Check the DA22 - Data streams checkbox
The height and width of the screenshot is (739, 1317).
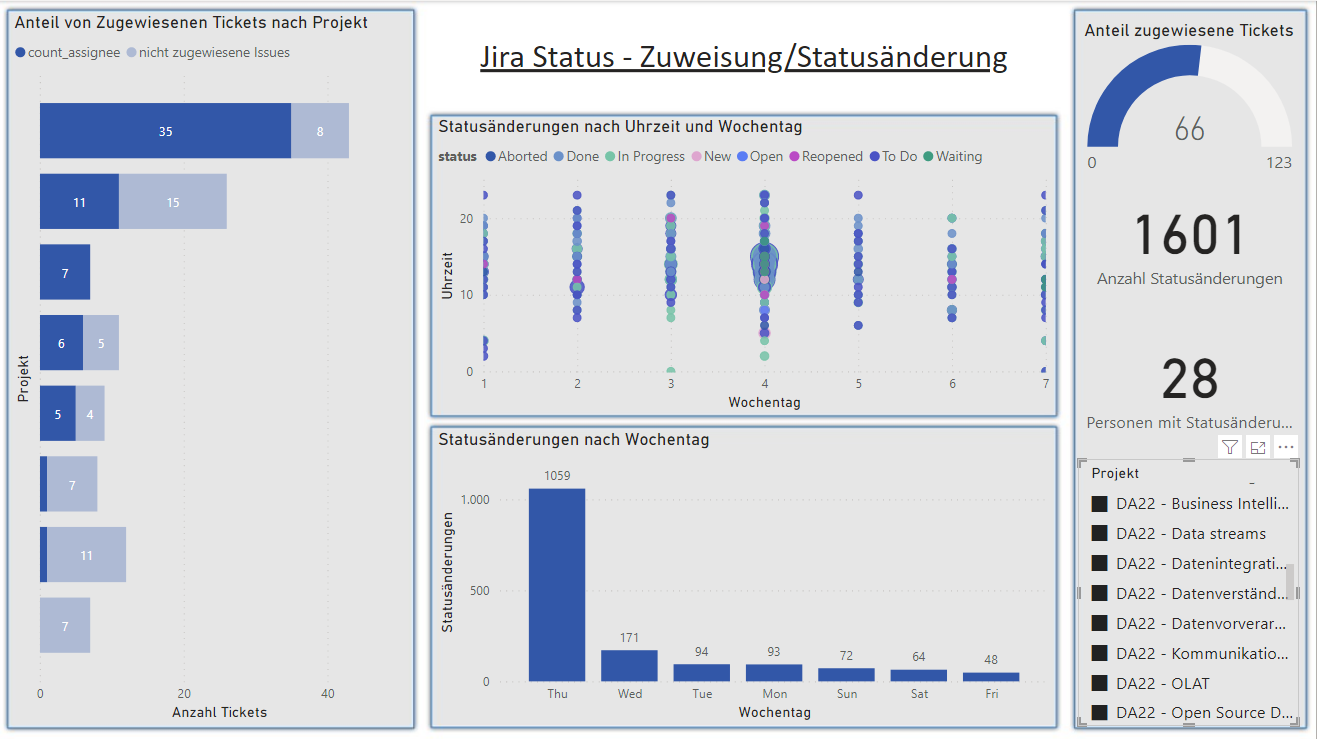pos(1100,534)
